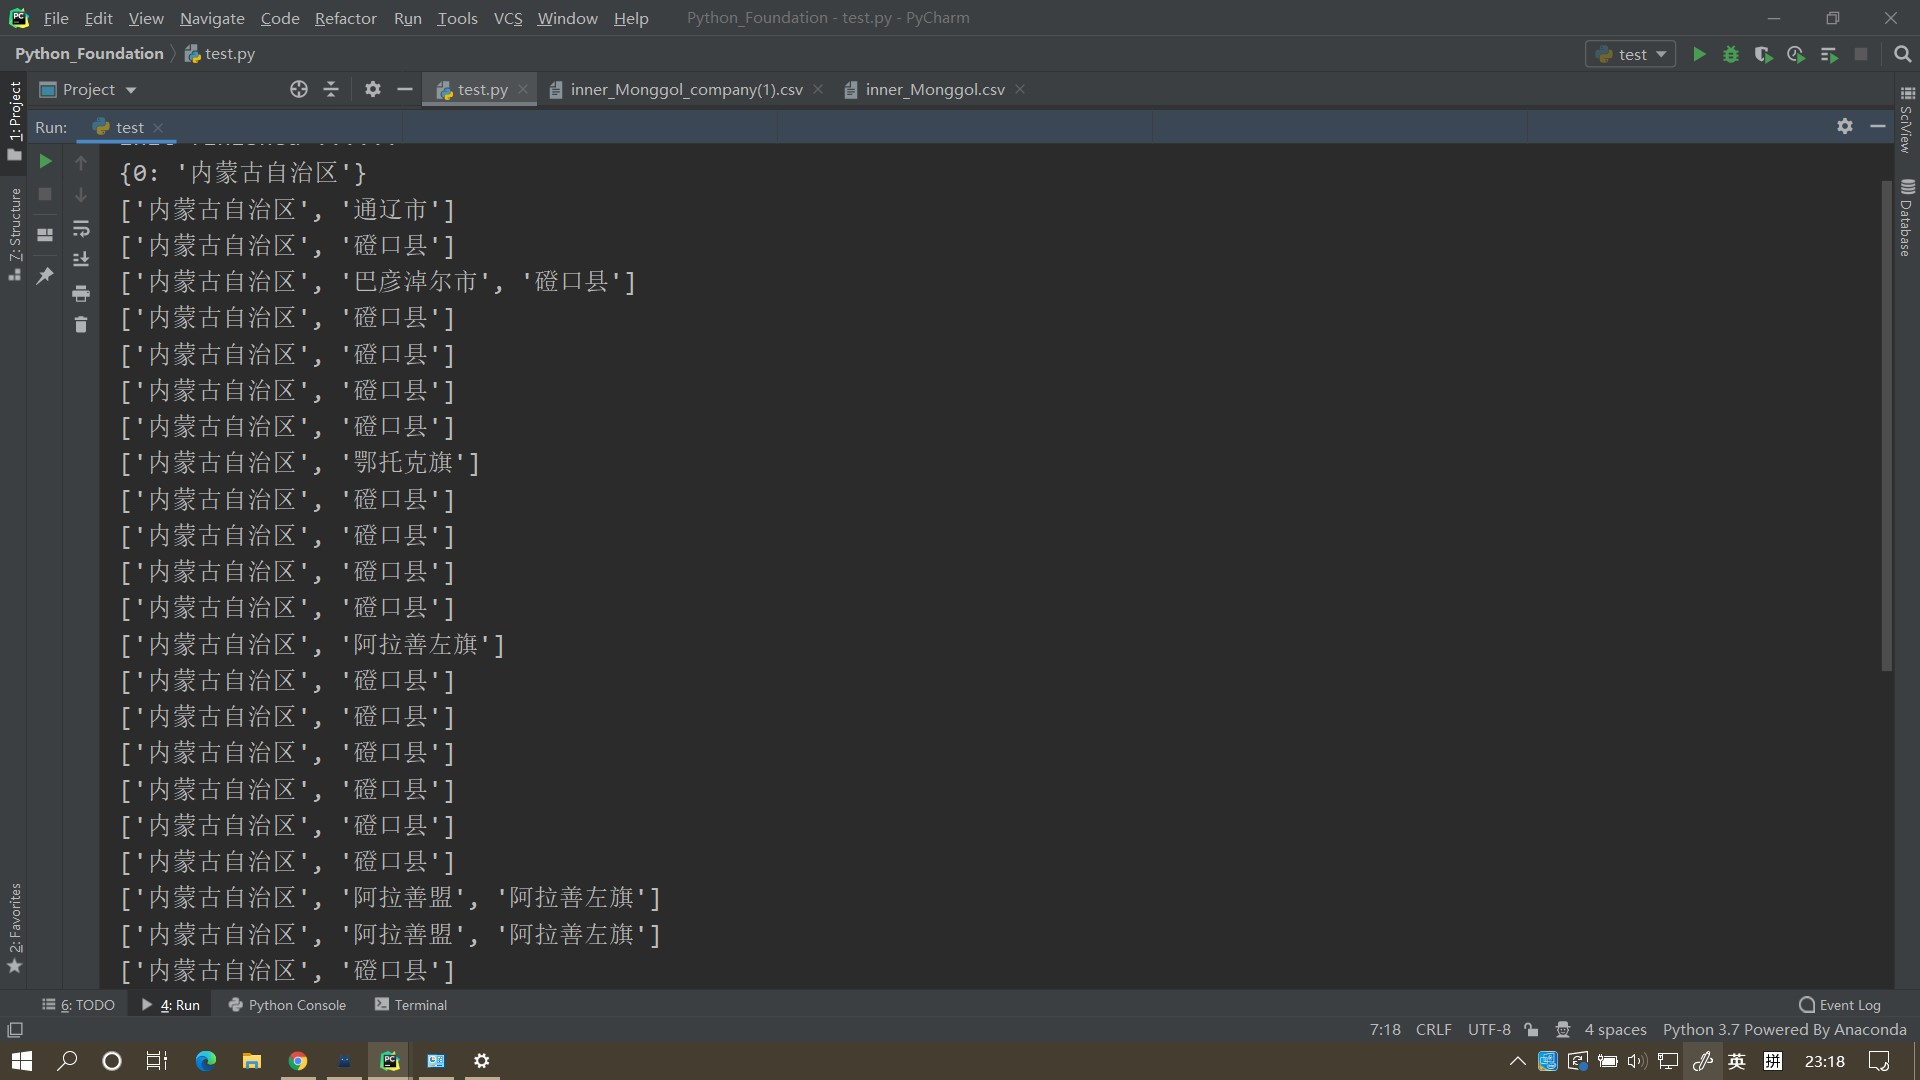Toggle soft-wrap for console output
The height and width of the screenshot is (1080, 1920).
tap(81, 229)
